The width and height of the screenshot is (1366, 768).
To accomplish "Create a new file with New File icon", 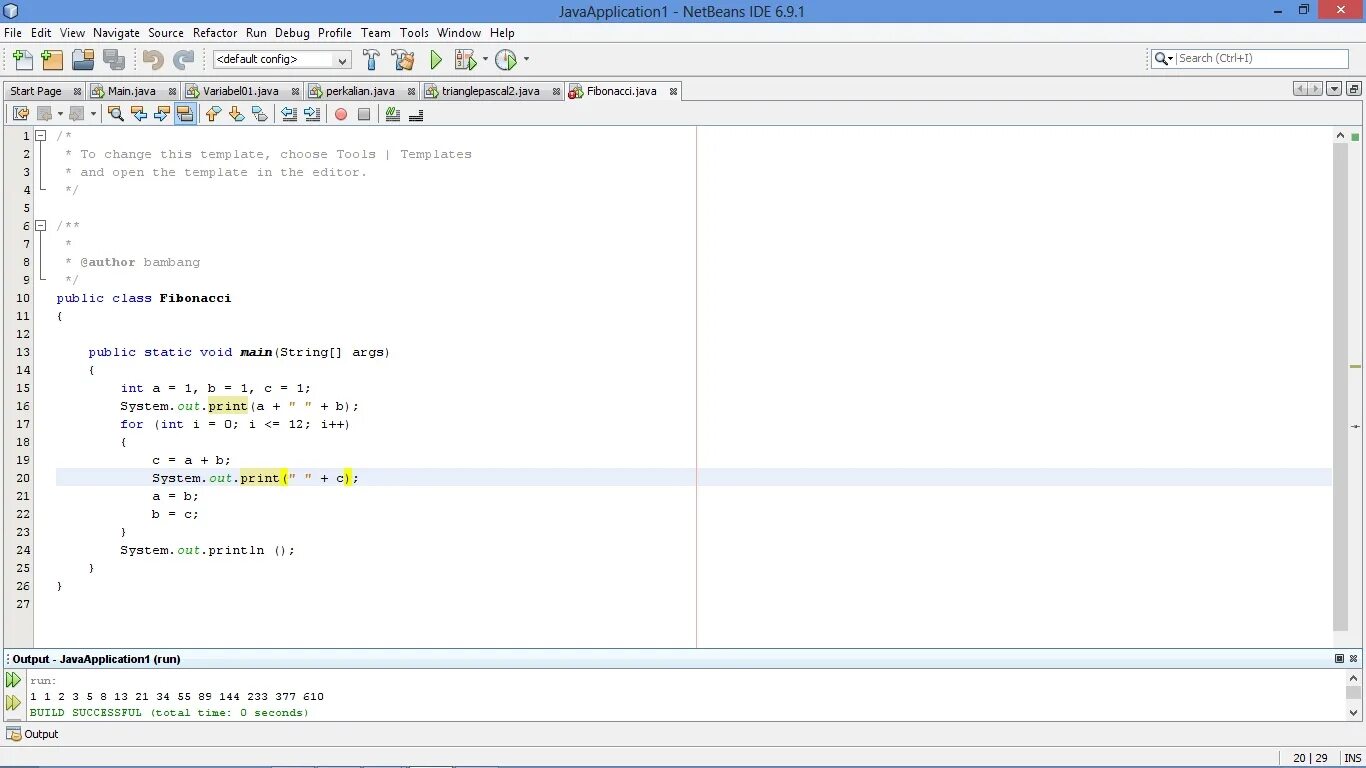I will (x=22, y=60).
